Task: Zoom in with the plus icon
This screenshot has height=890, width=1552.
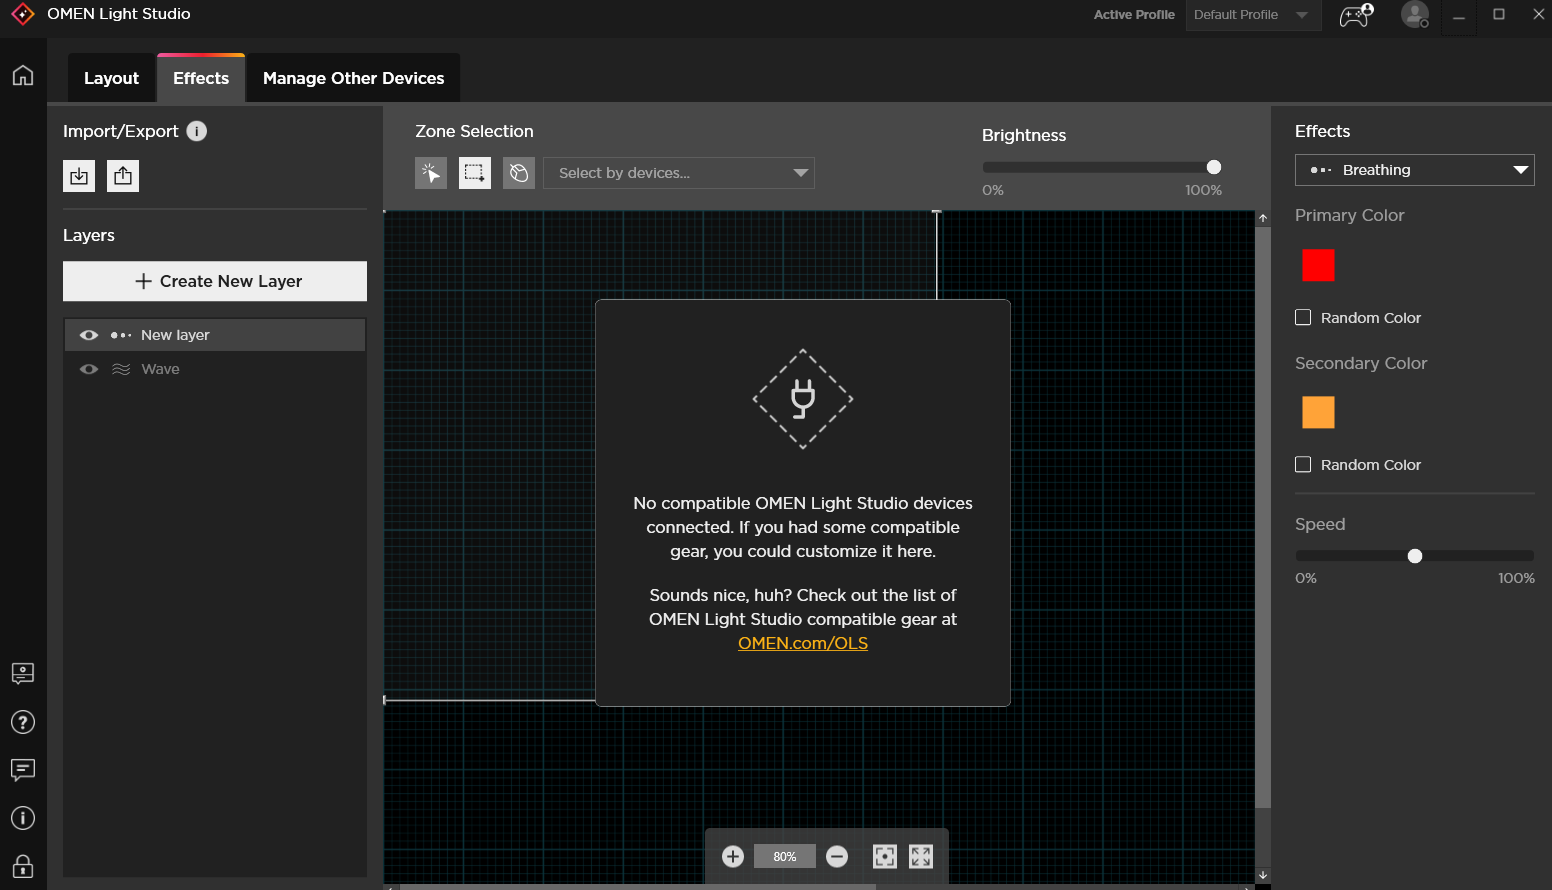Action: pyautogui.click(x=733, y=856)
